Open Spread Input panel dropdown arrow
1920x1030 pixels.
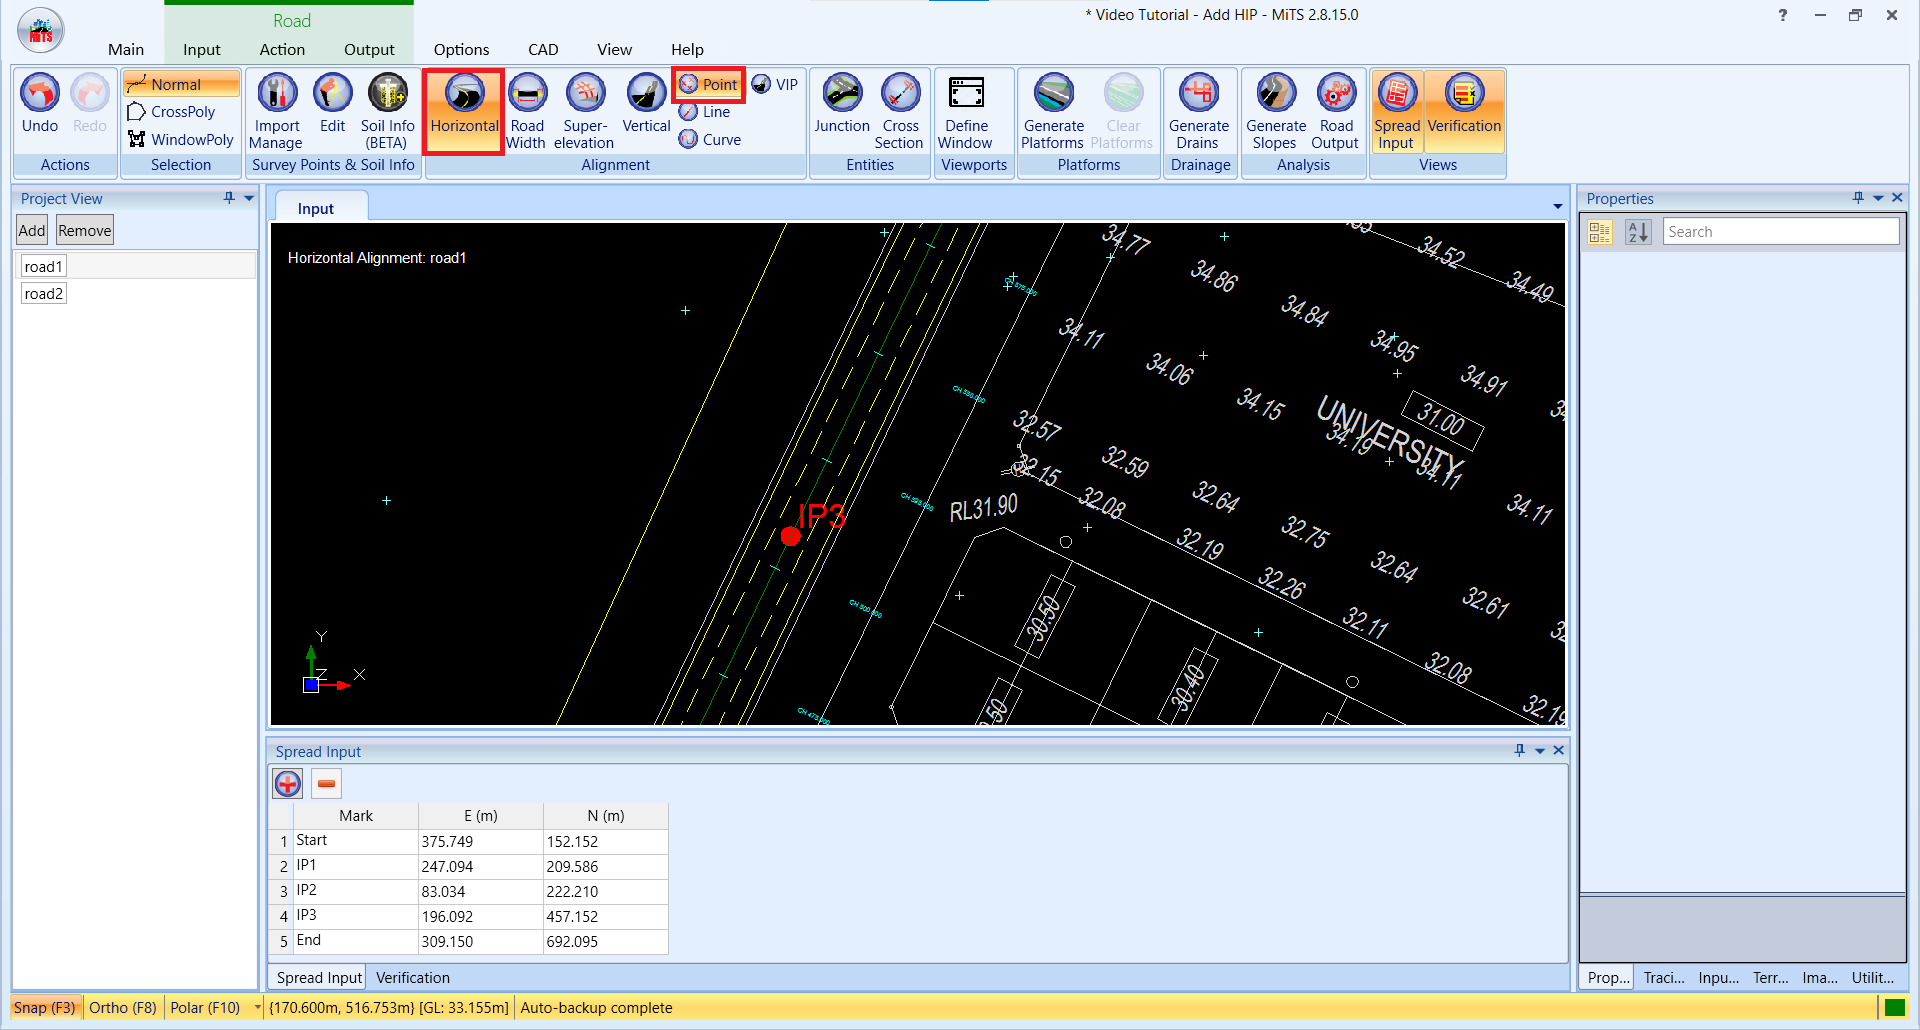coord(1540,751)
